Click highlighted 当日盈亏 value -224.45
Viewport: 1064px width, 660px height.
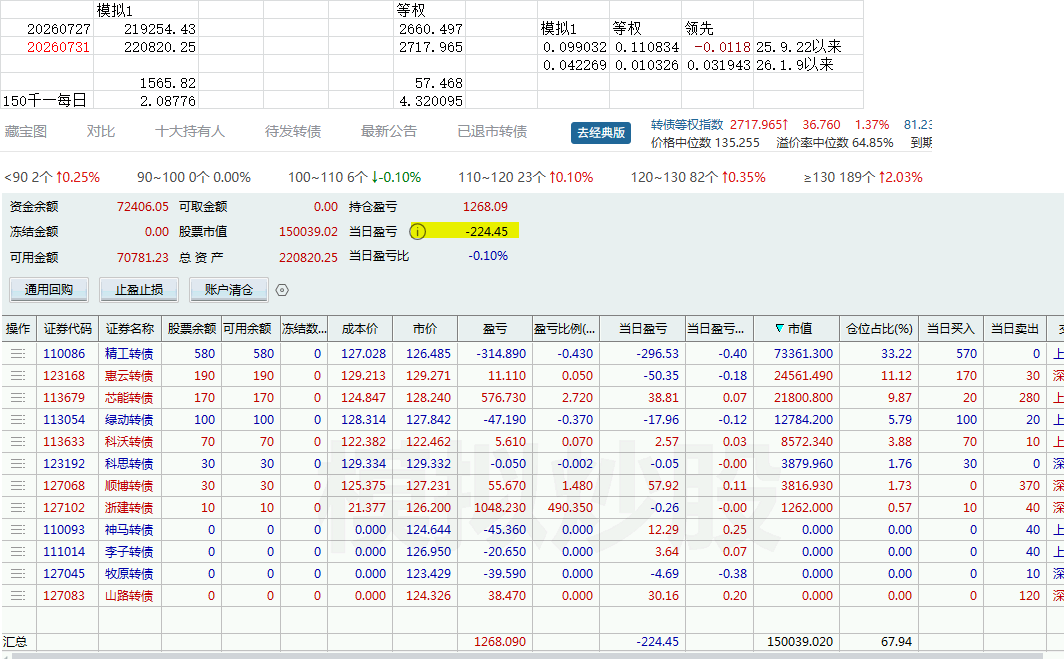pyautogui.click(x=487, y=231)
